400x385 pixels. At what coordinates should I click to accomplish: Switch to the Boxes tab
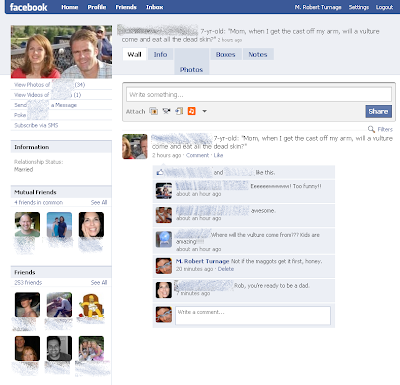click(x=225, y=54)
